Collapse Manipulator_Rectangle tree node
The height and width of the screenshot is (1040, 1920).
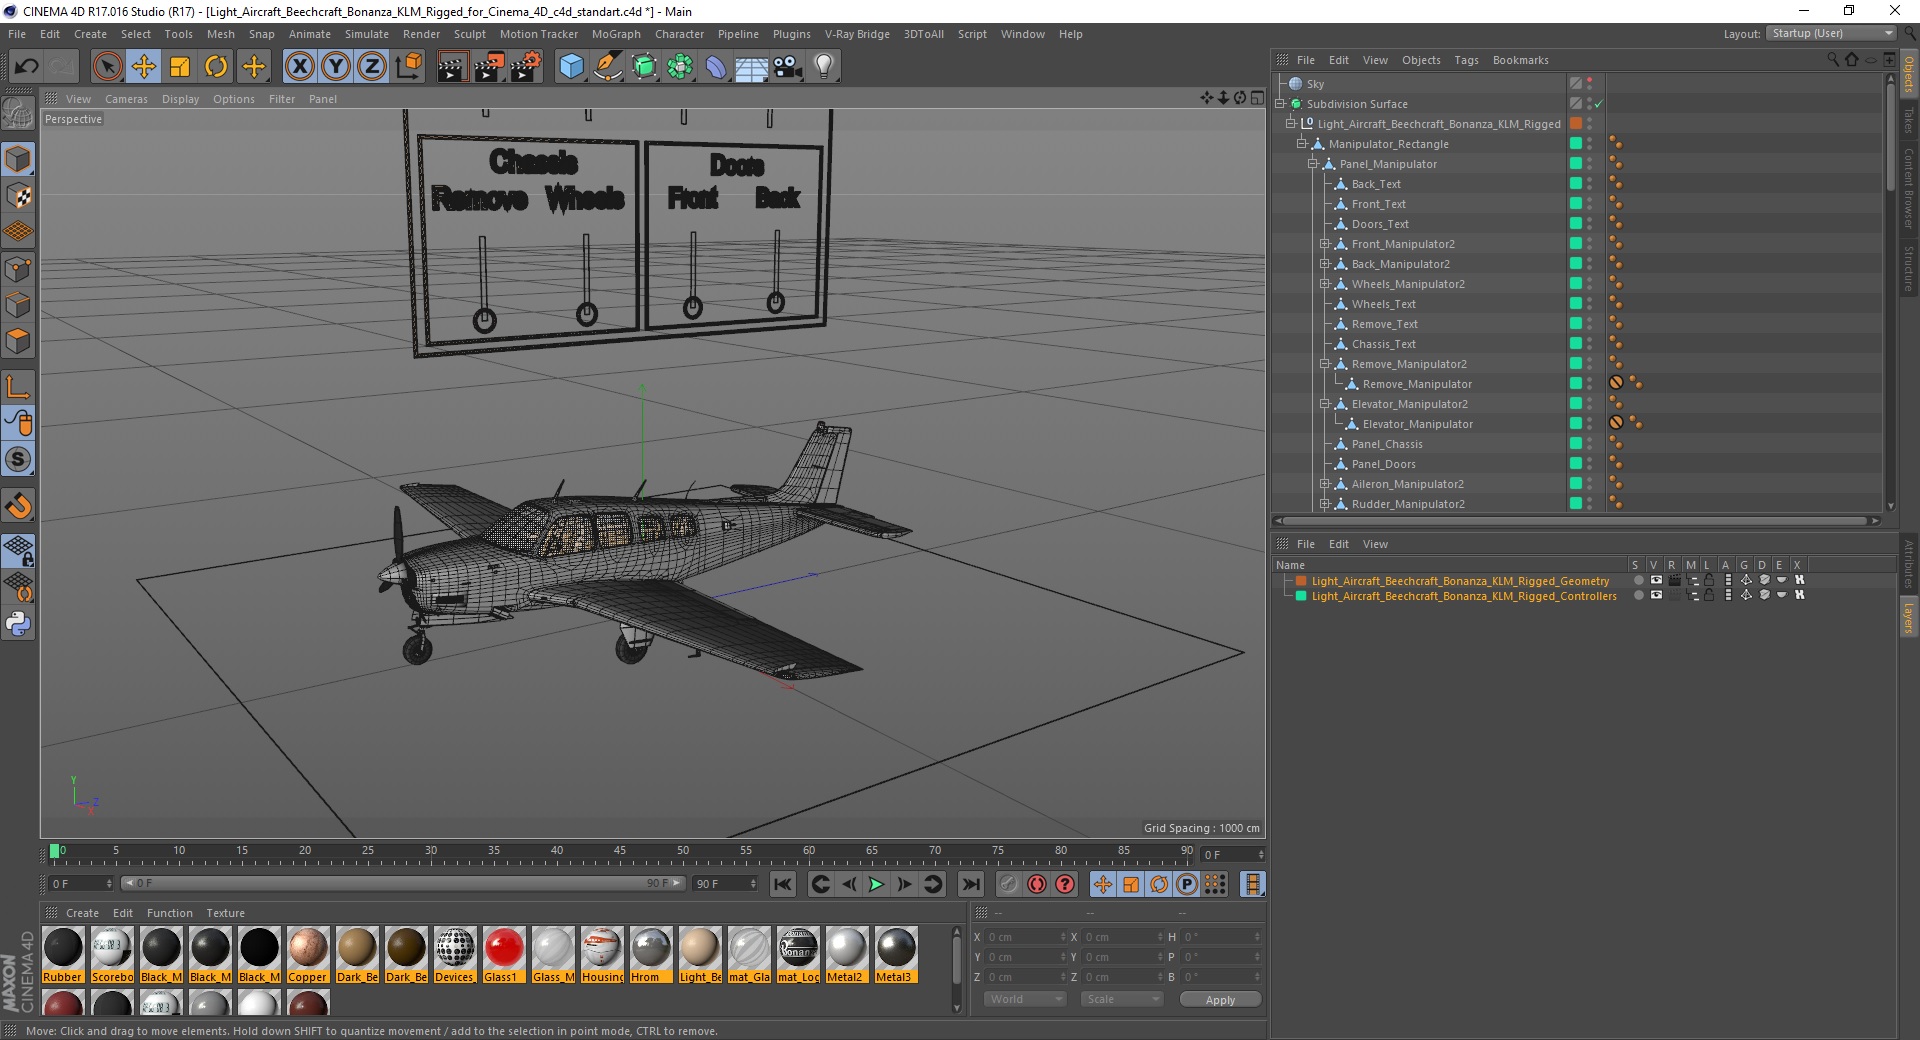(1302, 144)
